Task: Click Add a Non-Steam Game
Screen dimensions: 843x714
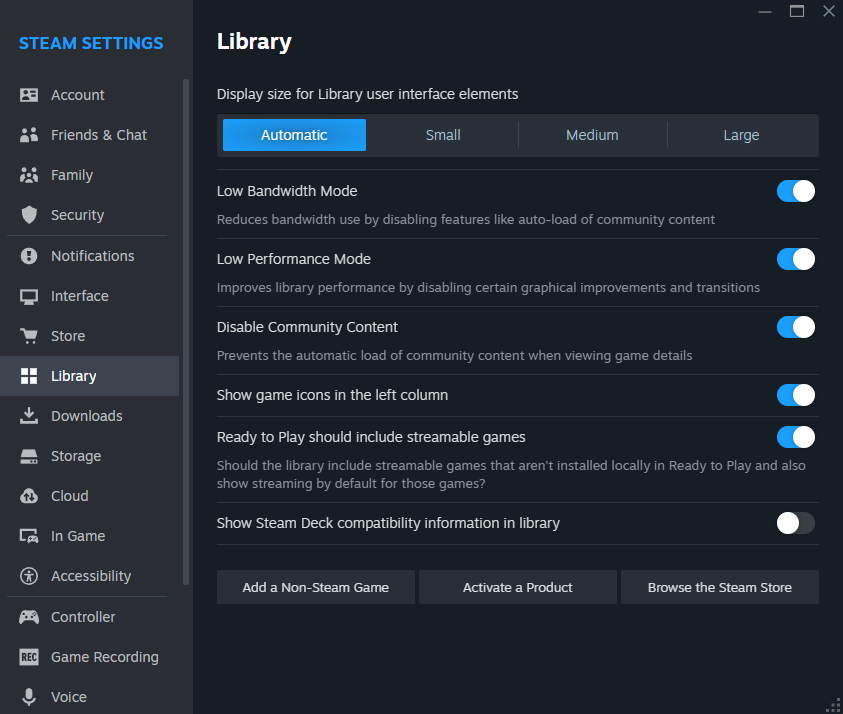Action: [315, 587]
